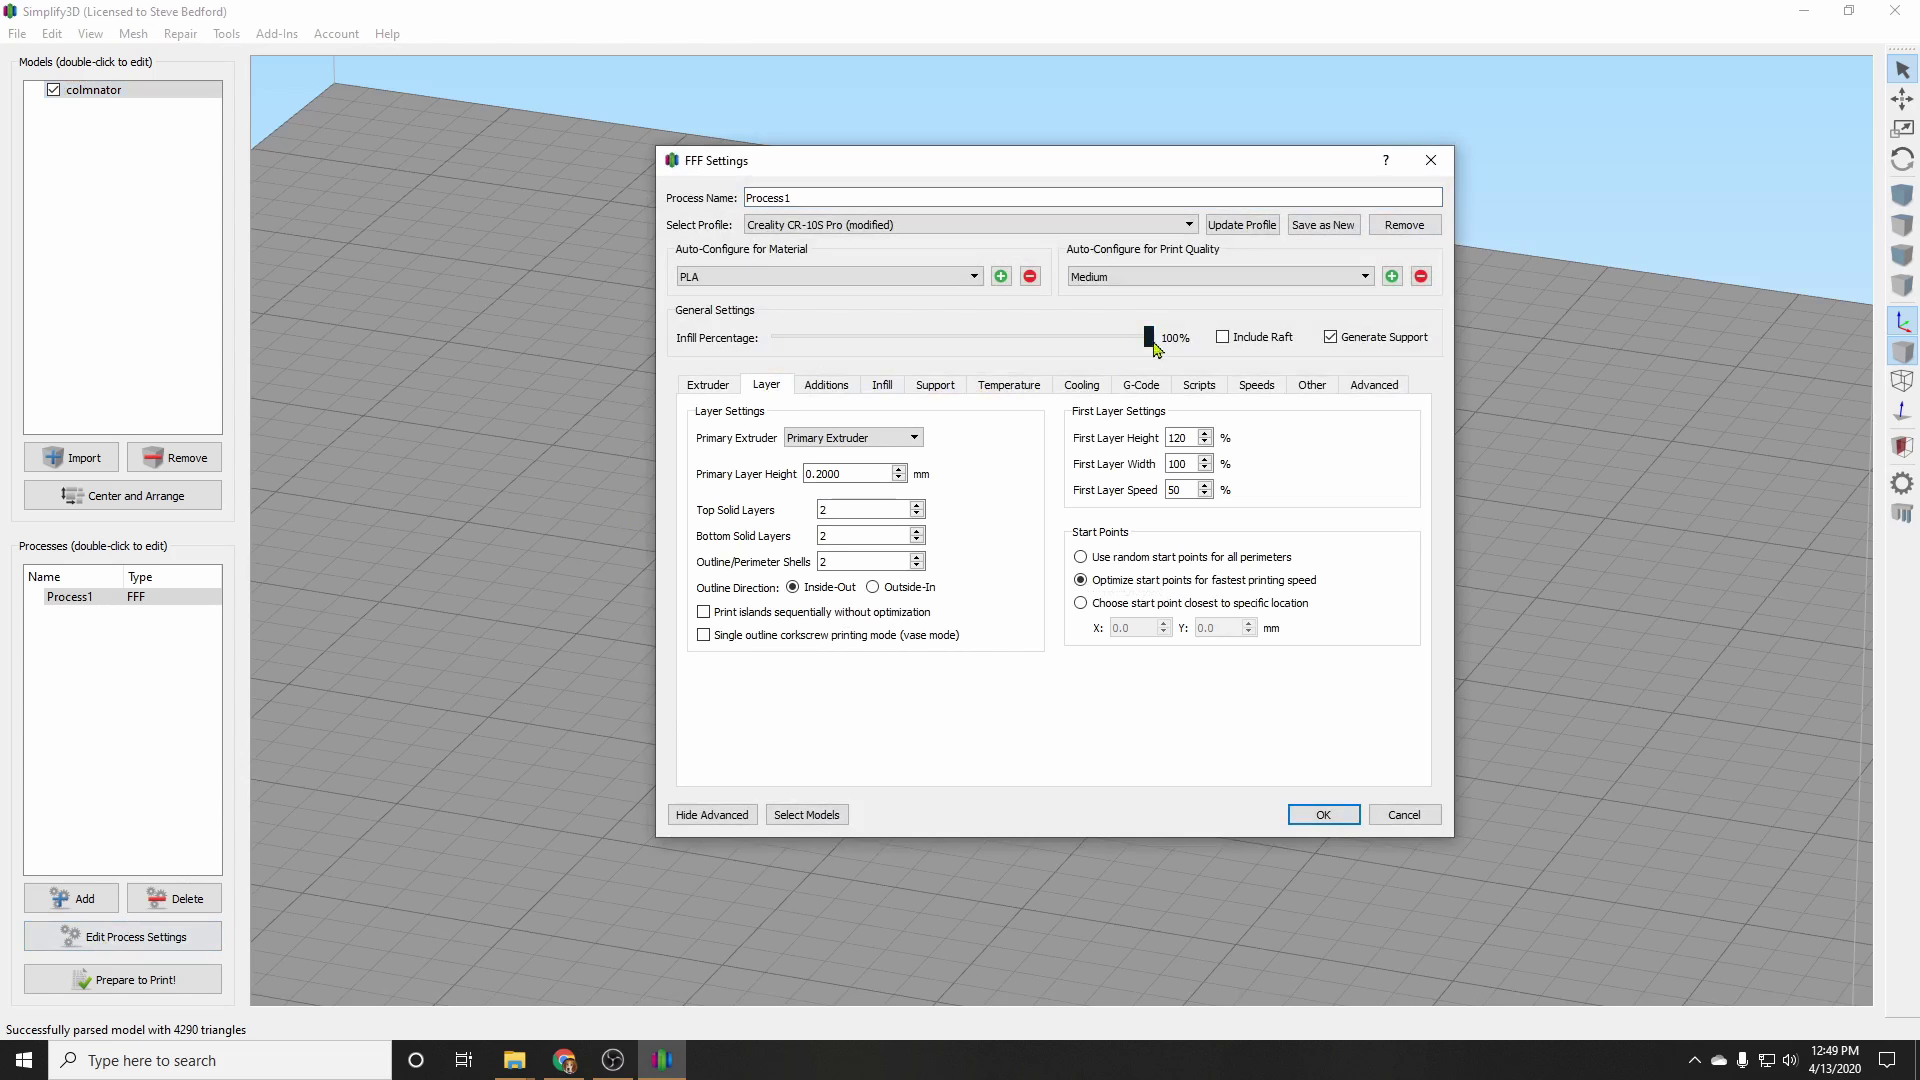Screen dimensions: 1920x1080
Task: Select Process1 row in processes list
Action: click(123, 597)
